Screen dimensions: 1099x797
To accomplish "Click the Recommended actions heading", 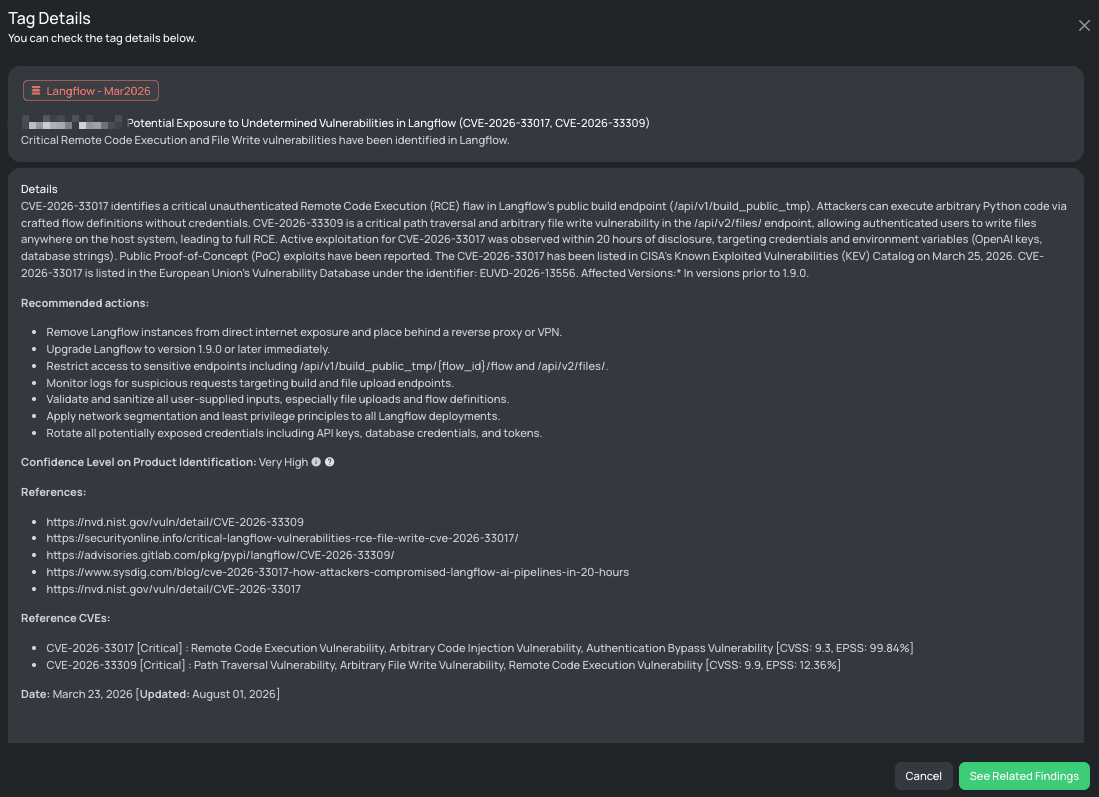I will click(x=85, y=303).
